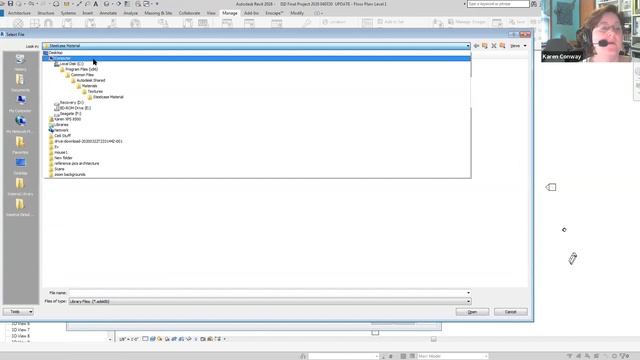Select Seagate (F:) drive in the list
The height and width of the screenshot is (360, 640).
68,113
